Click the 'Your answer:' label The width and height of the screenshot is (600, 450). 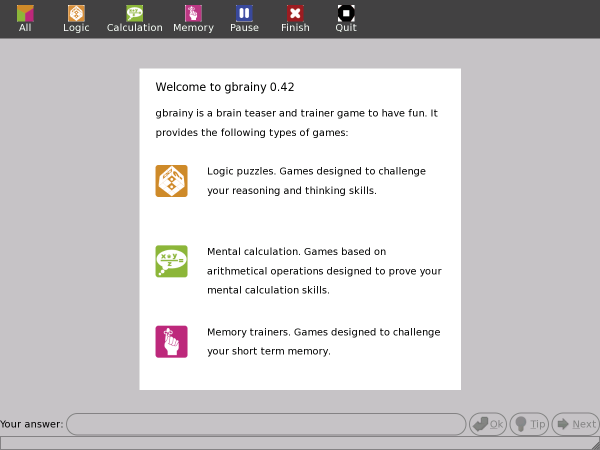[x=32, y=424]
